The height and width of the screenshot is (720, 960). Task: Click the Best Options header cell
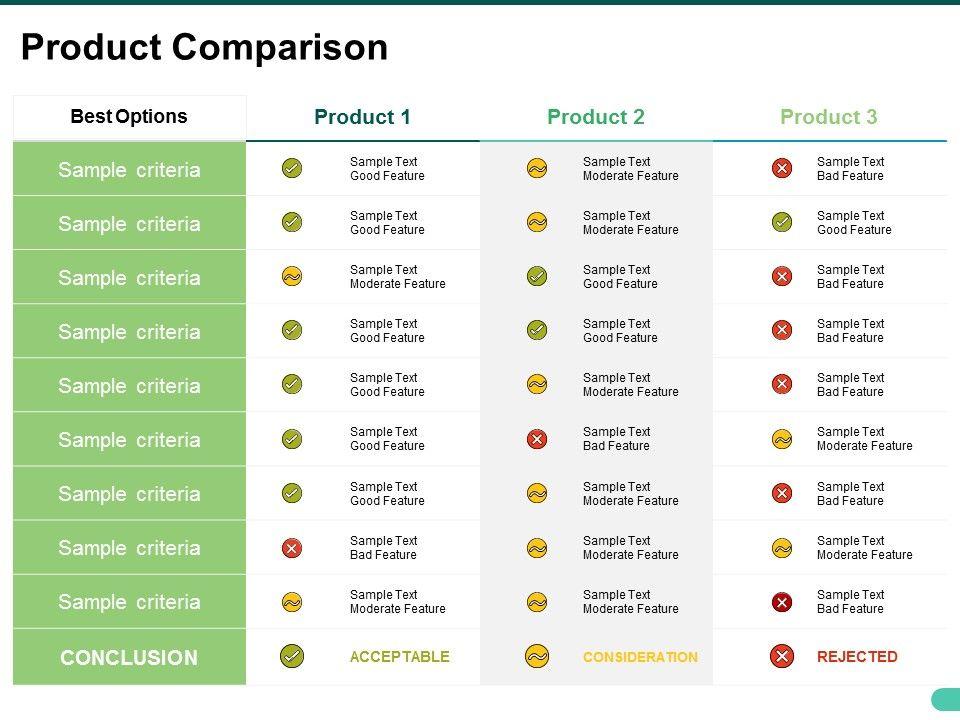[129, 117]
